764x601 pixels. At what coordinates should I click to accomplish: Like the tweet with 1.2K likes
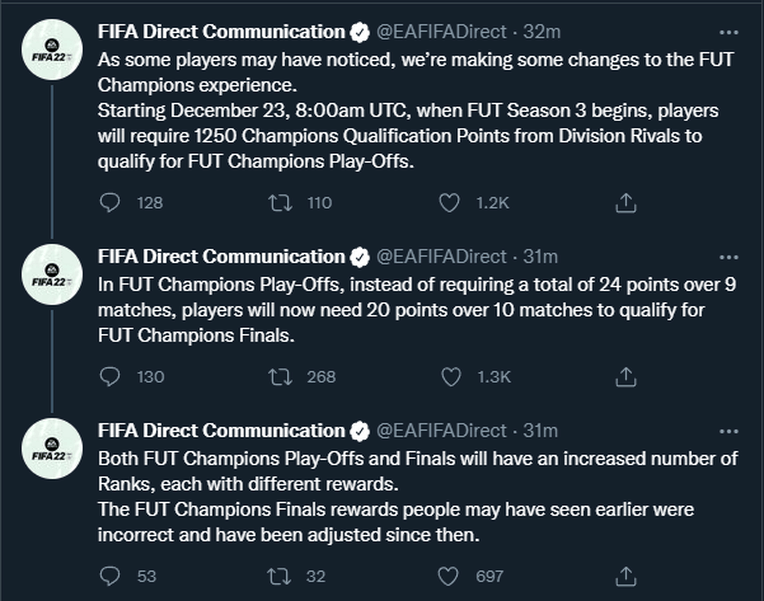(x=452, y=203)
